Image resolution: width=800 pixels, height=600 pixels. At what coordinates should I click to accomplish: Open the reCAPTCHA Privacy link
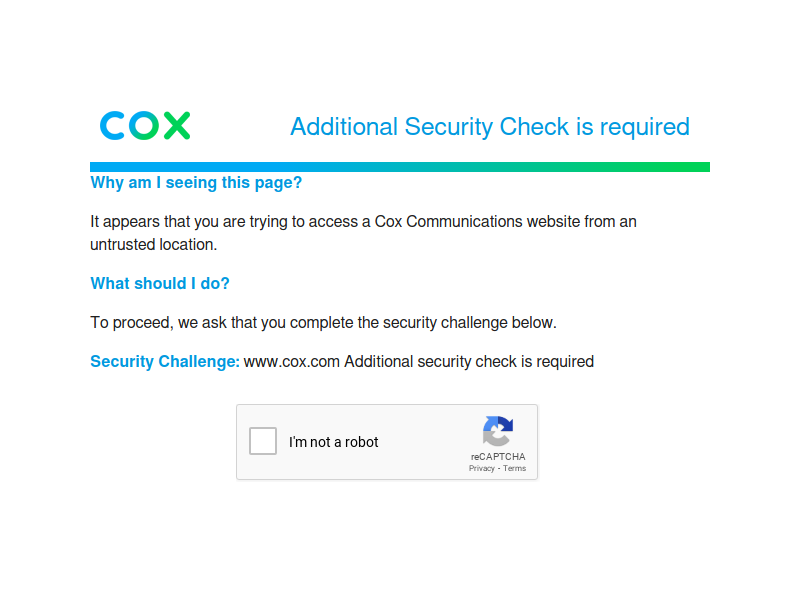482,468
